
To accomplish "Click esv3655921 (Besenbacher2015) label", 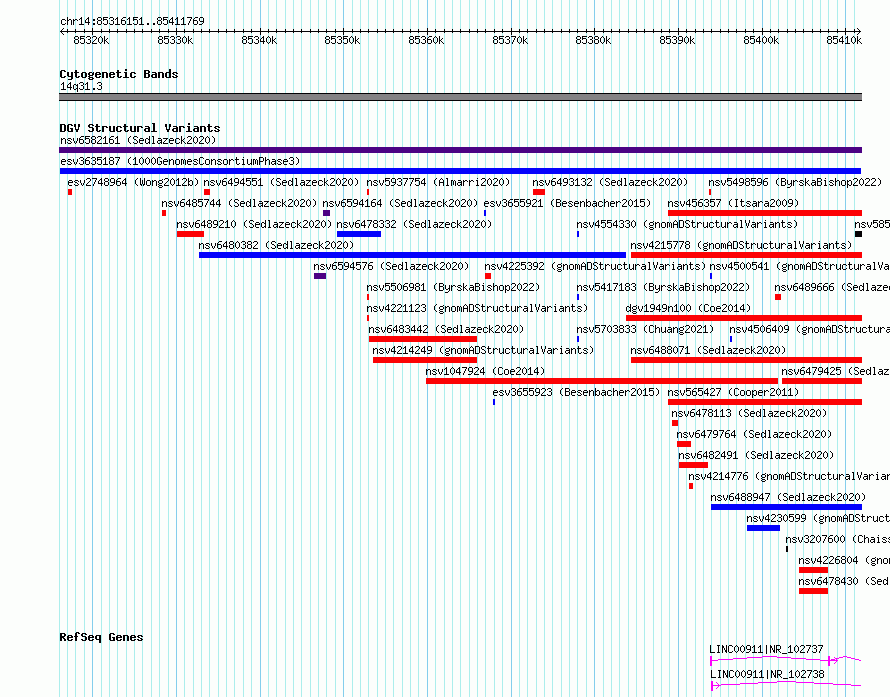I will [567, 203].
